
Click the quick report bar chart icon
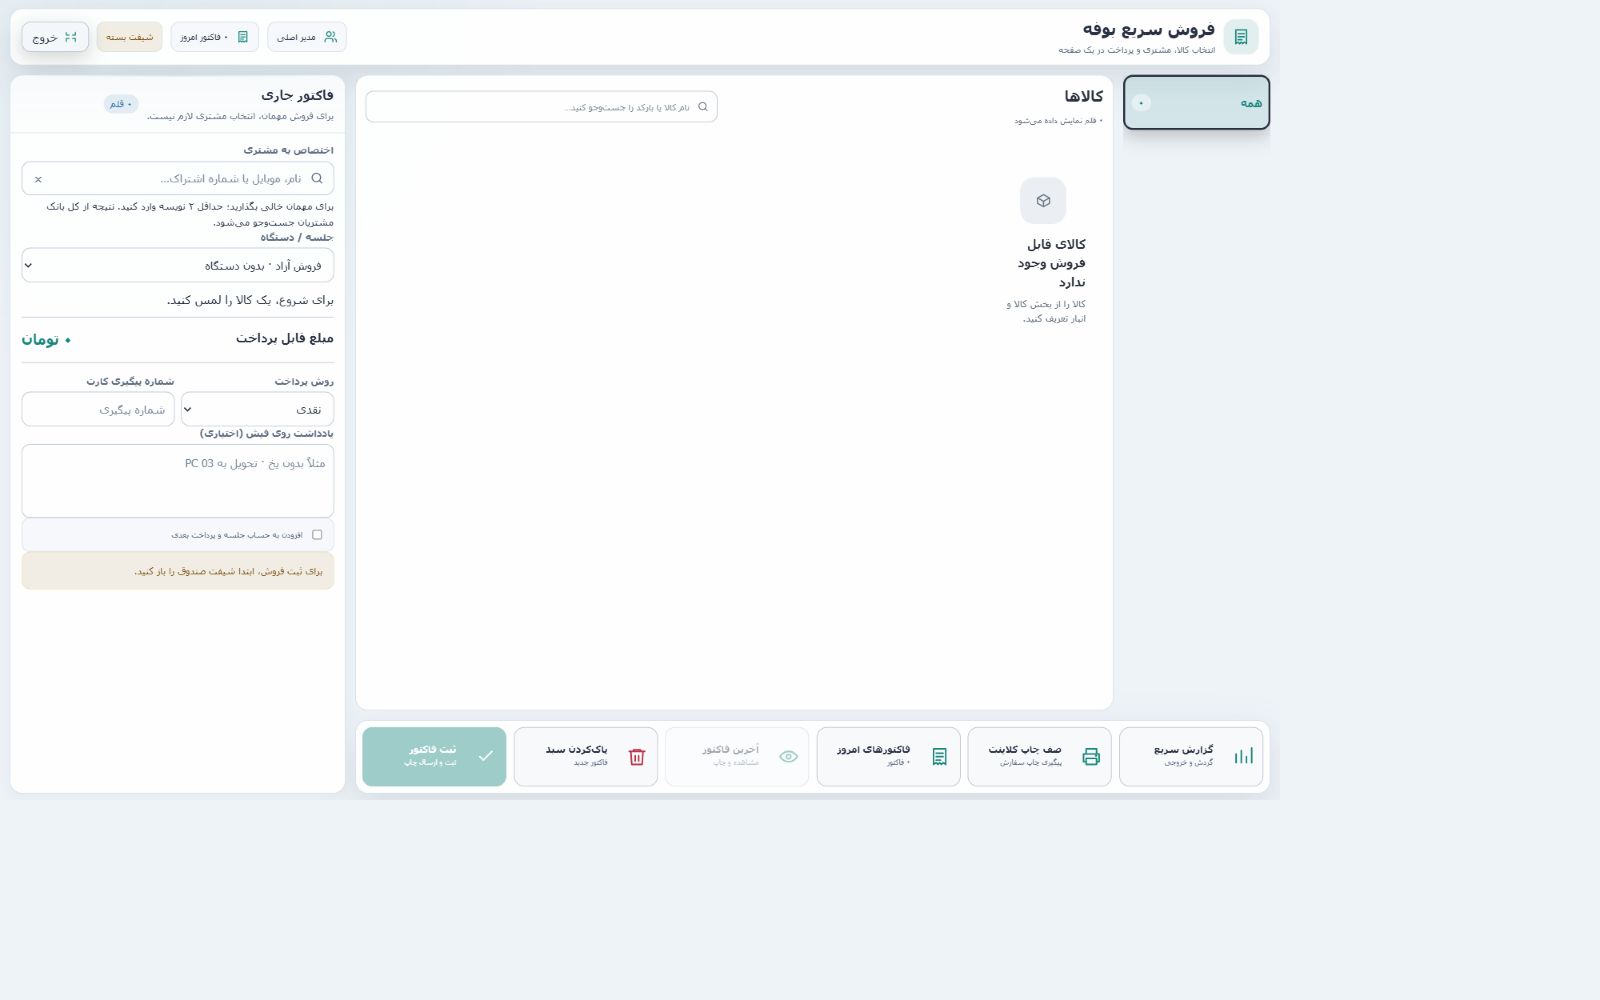coord(1243,756)
